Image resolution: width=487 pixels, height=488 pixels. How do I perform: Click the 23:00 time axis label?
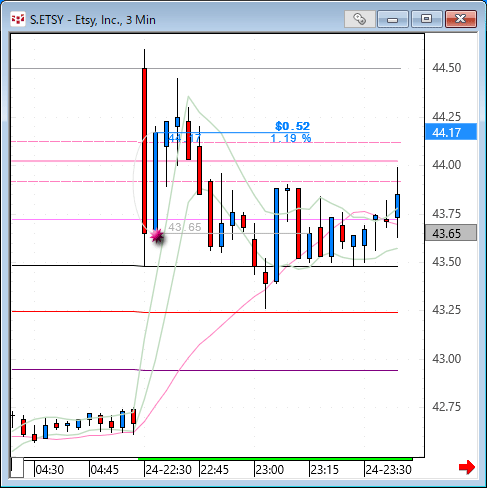(x=269, y=470)
